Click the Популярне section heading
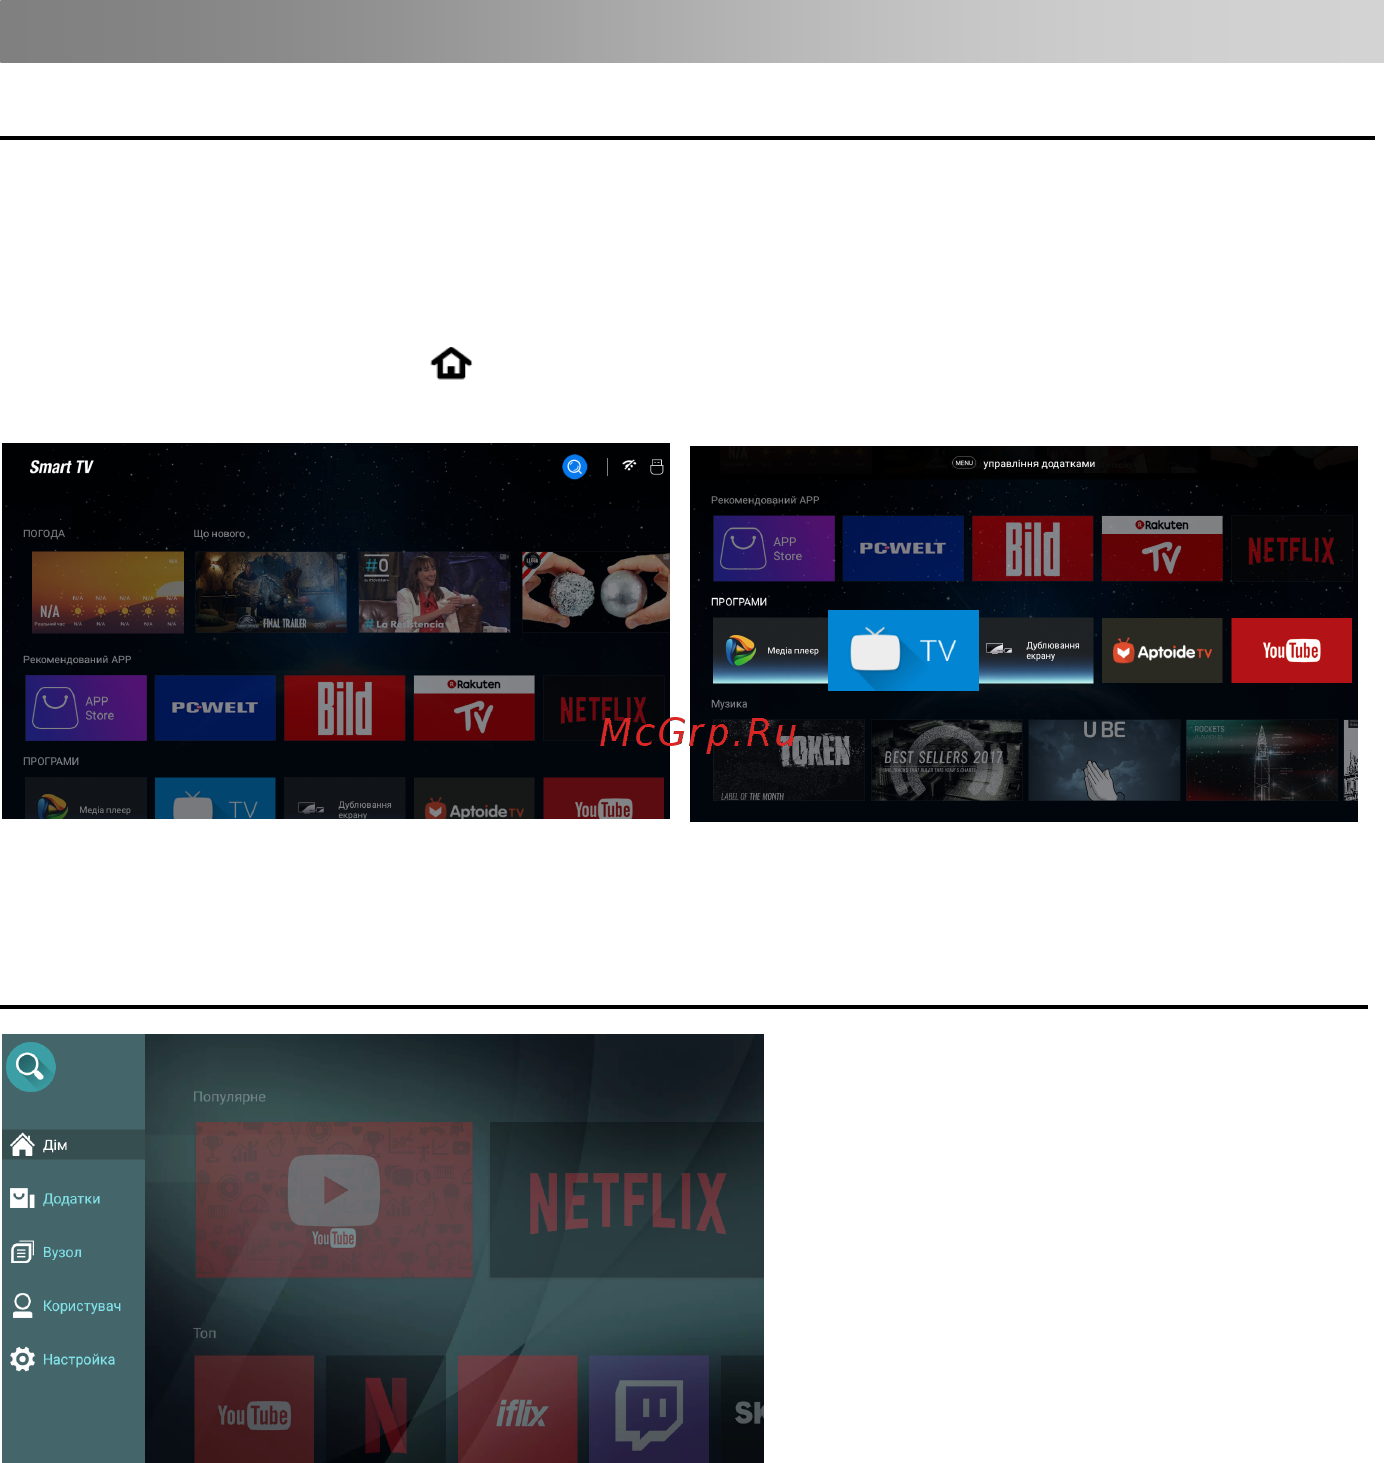The image size is (1384, 1463). tap(229, 1097)
